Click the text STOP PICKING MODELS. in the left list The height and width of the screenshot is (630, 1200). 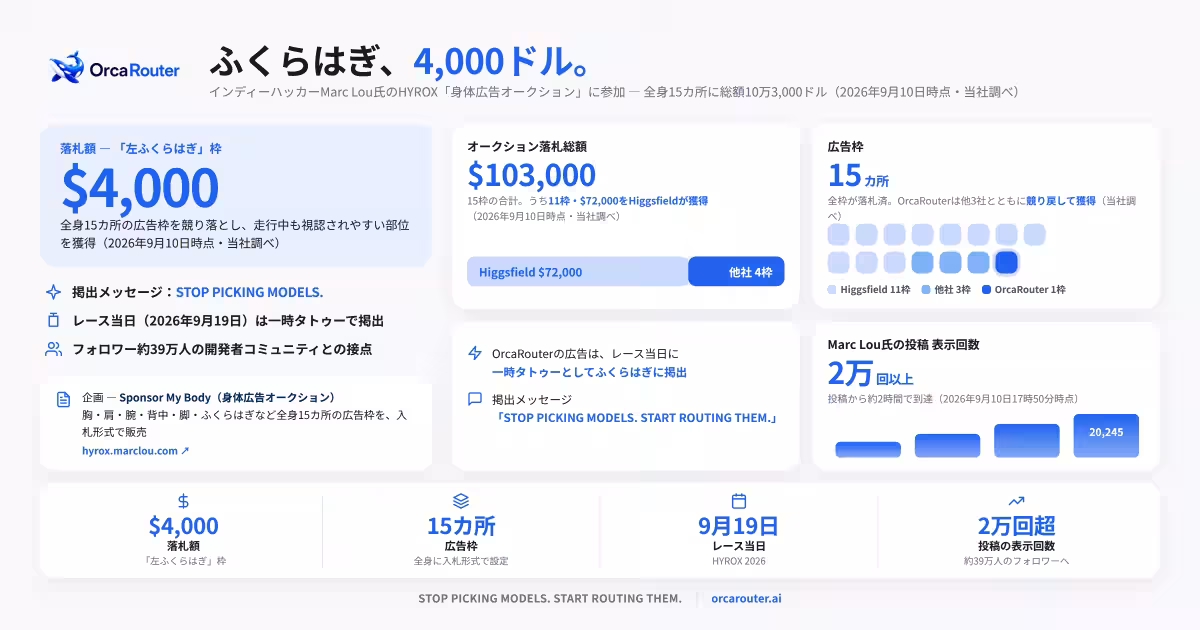(x=249, y=293)
